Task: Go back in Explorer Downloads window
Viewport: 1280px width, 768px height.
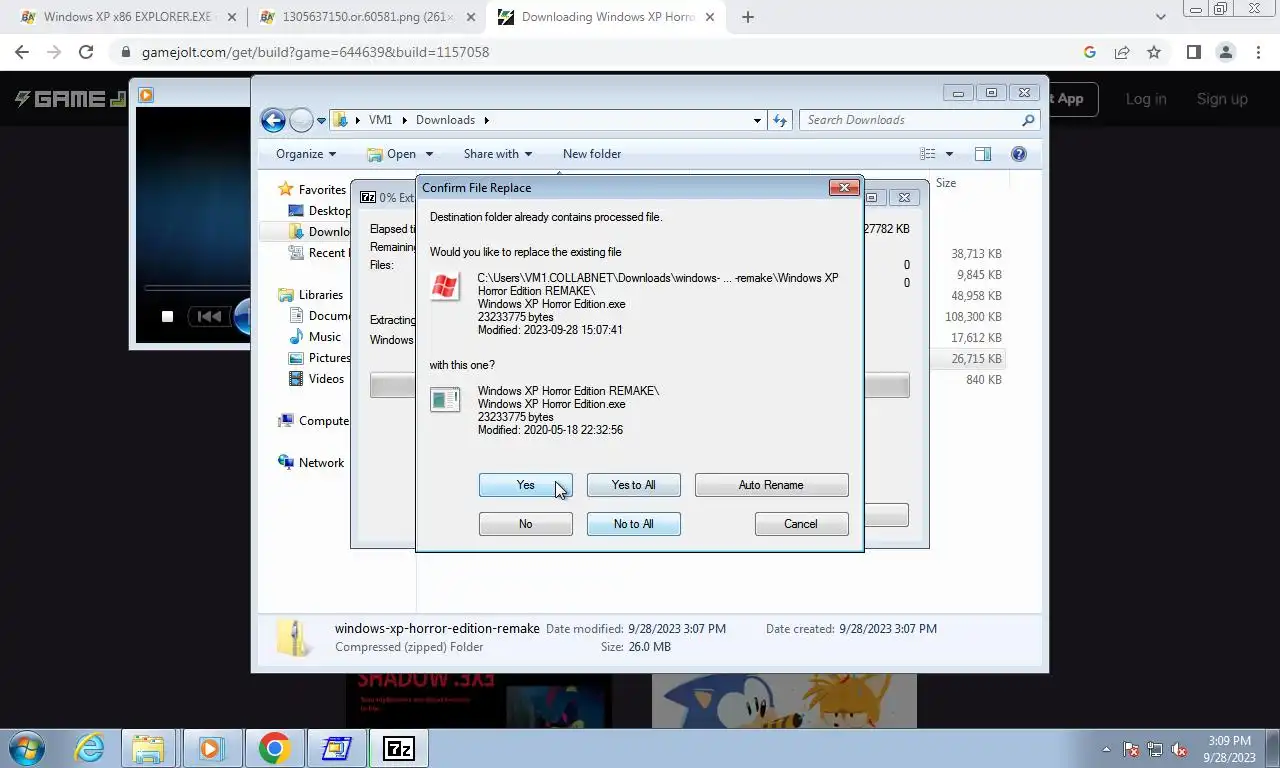Action: click(x=273, y=120)
